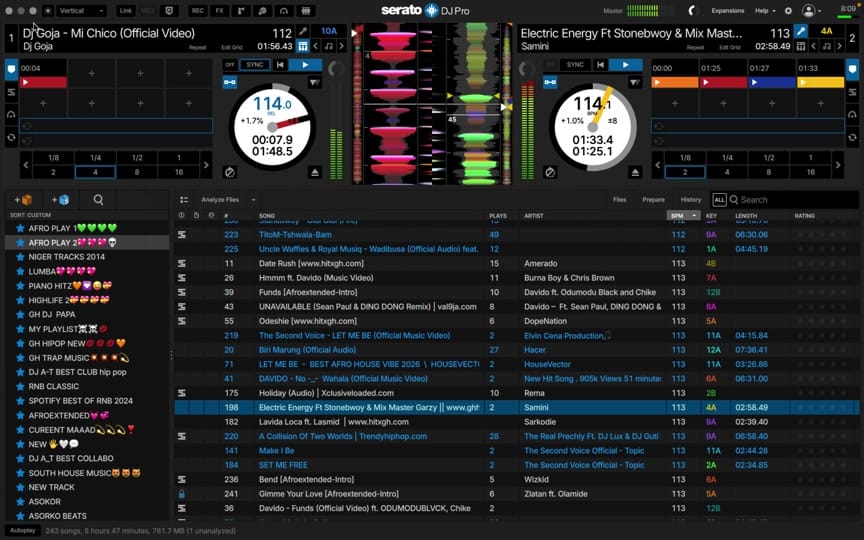Toggle the library list view icon
This screenshot has height=540, width=864.
point(184,199)
